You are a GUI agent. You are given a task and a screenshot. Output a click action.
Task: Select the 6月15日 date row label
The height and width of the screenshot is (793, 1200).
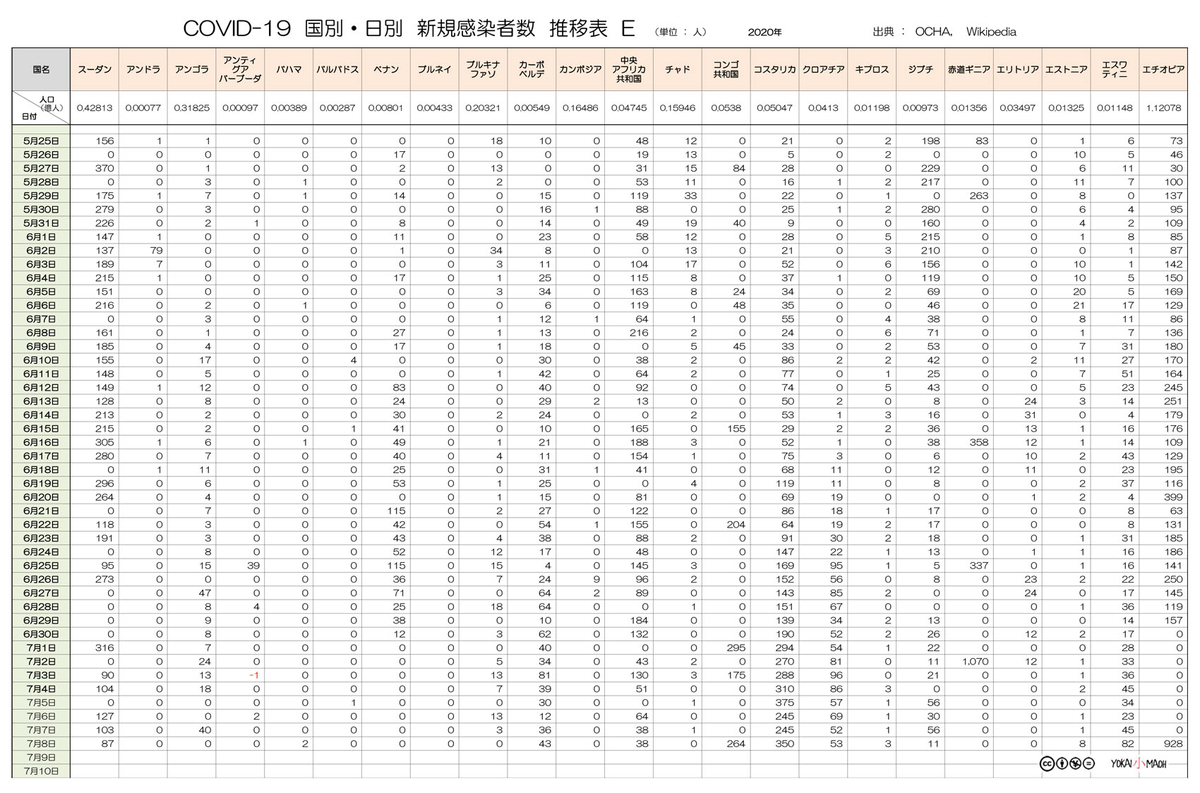click(x=41, y=428)
